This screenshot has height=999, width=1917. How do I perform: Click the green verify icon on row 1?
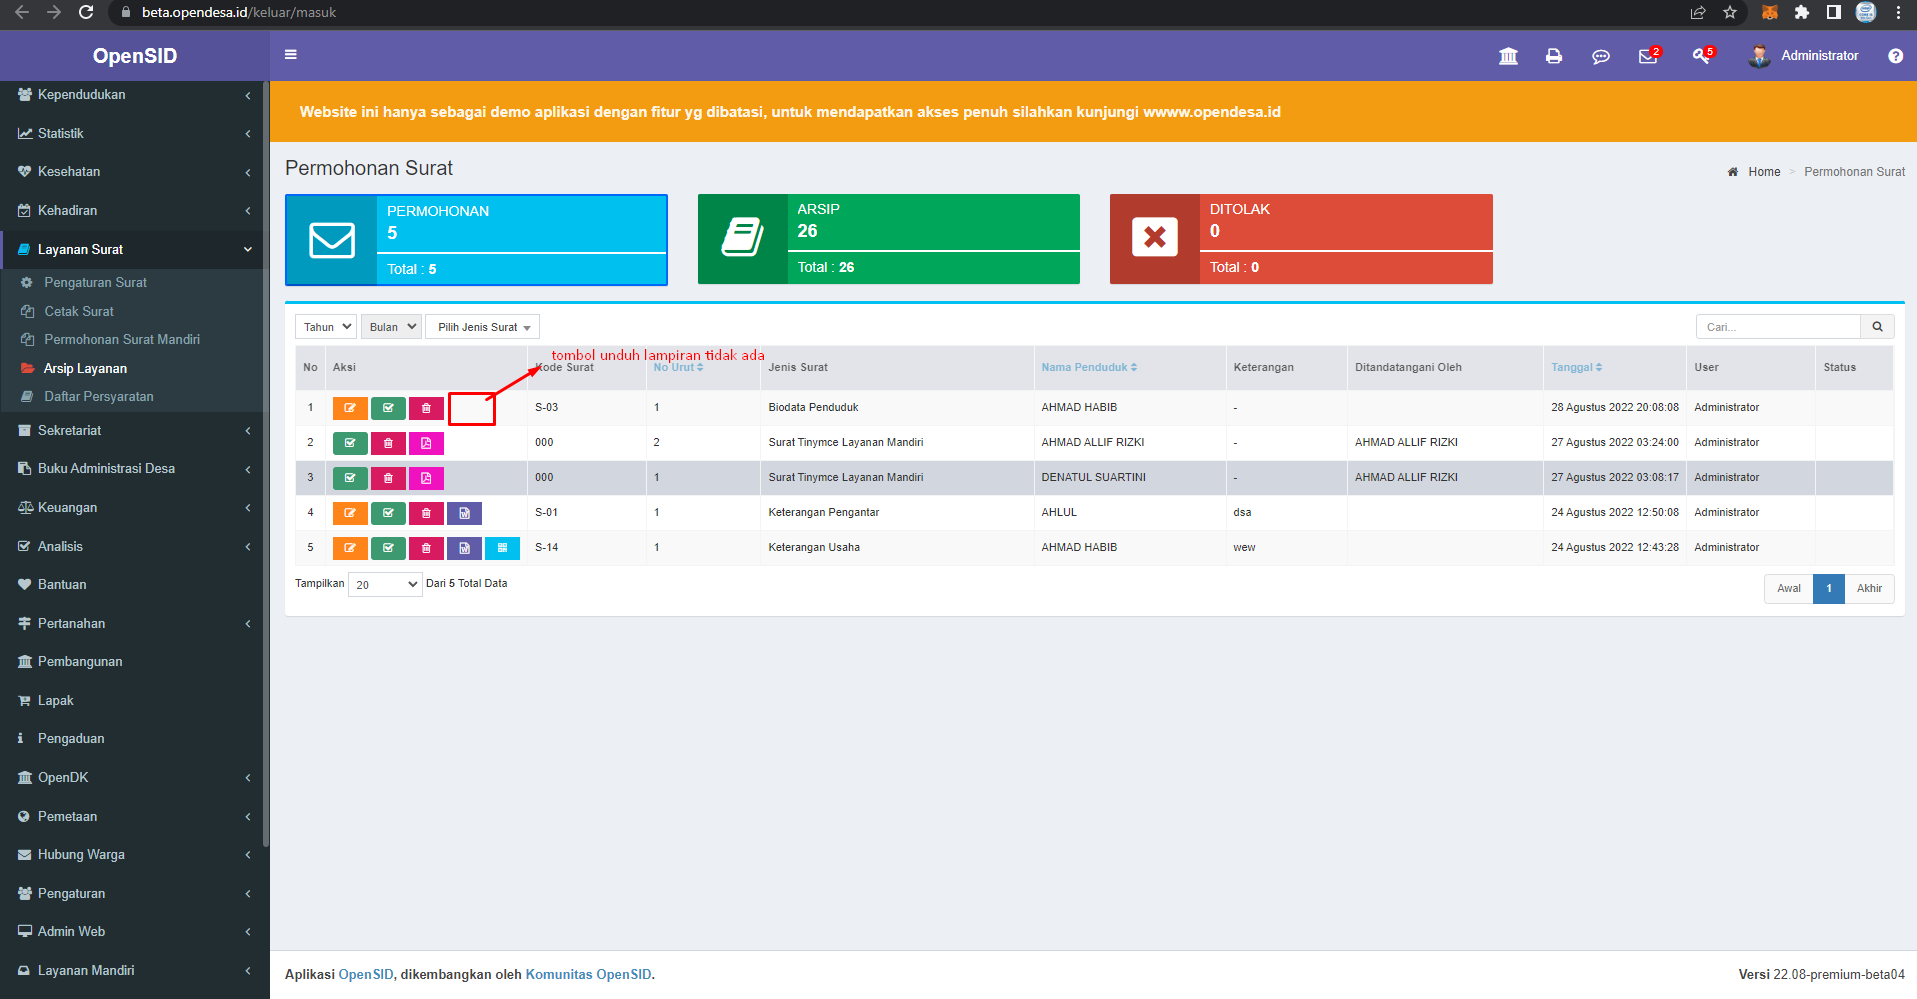pos(388,408)
